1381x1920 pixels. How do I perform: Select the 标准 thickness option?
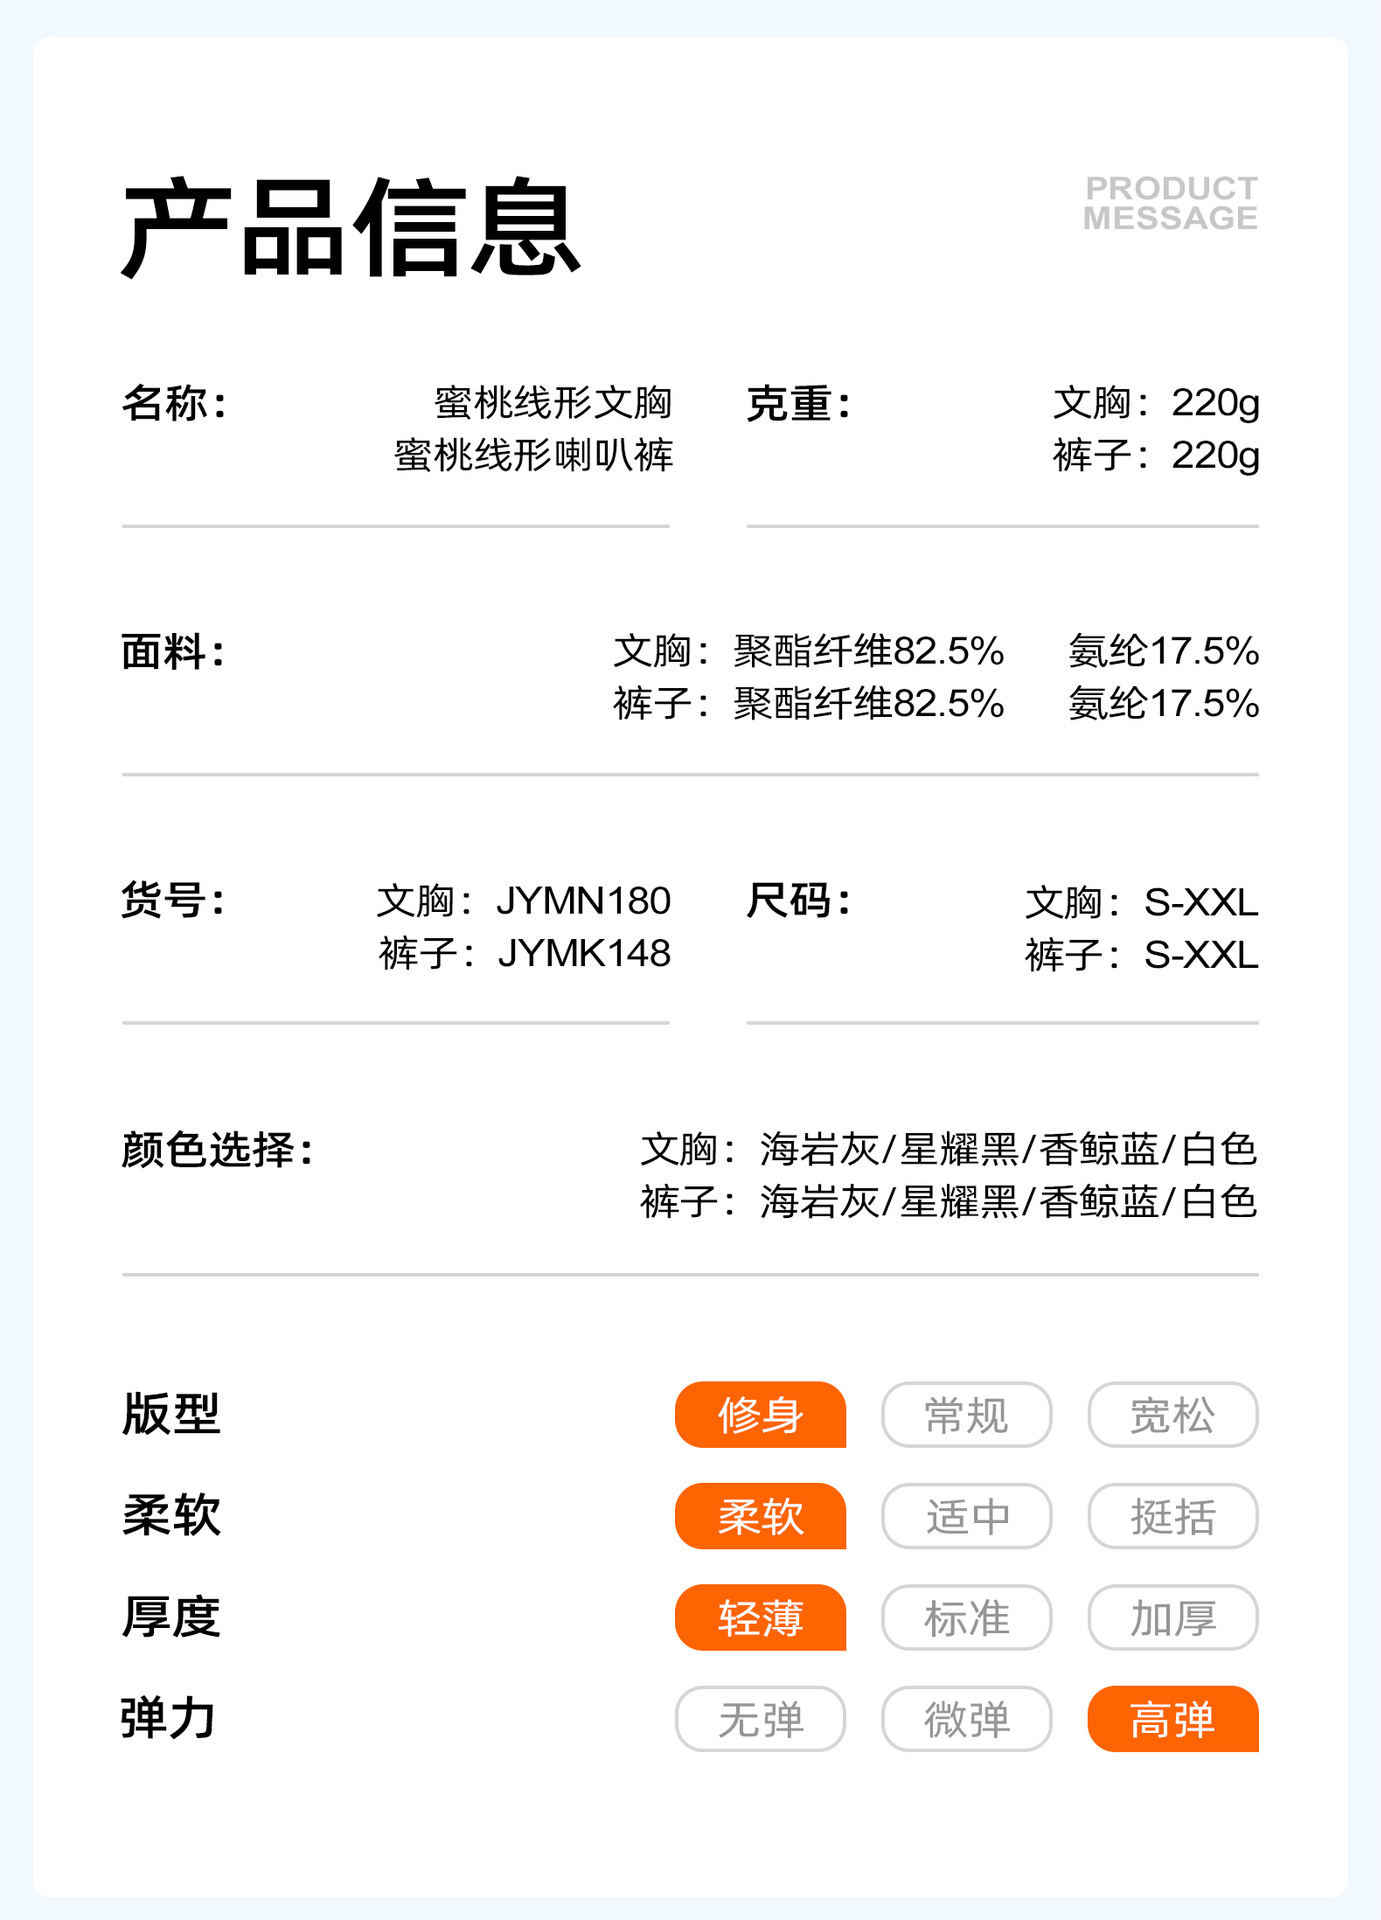[x=966, y=1618]
